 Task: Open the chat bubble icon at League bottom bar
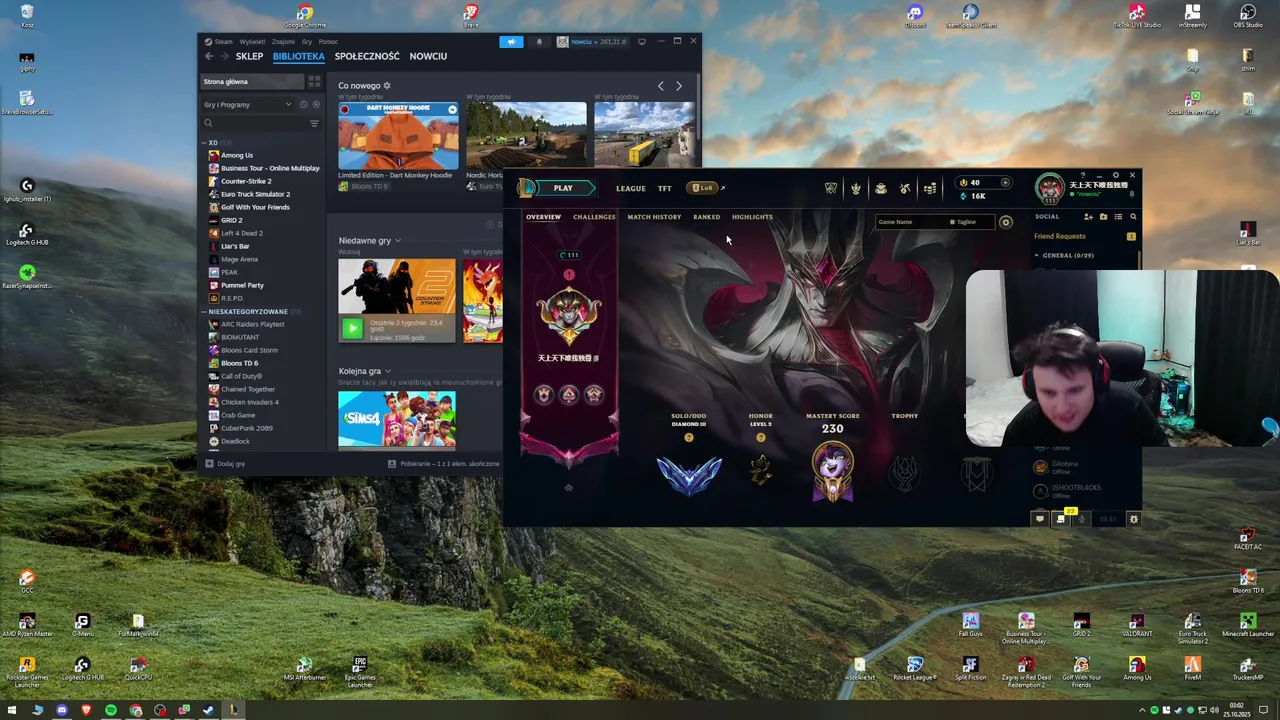[x=1039, y=519]
